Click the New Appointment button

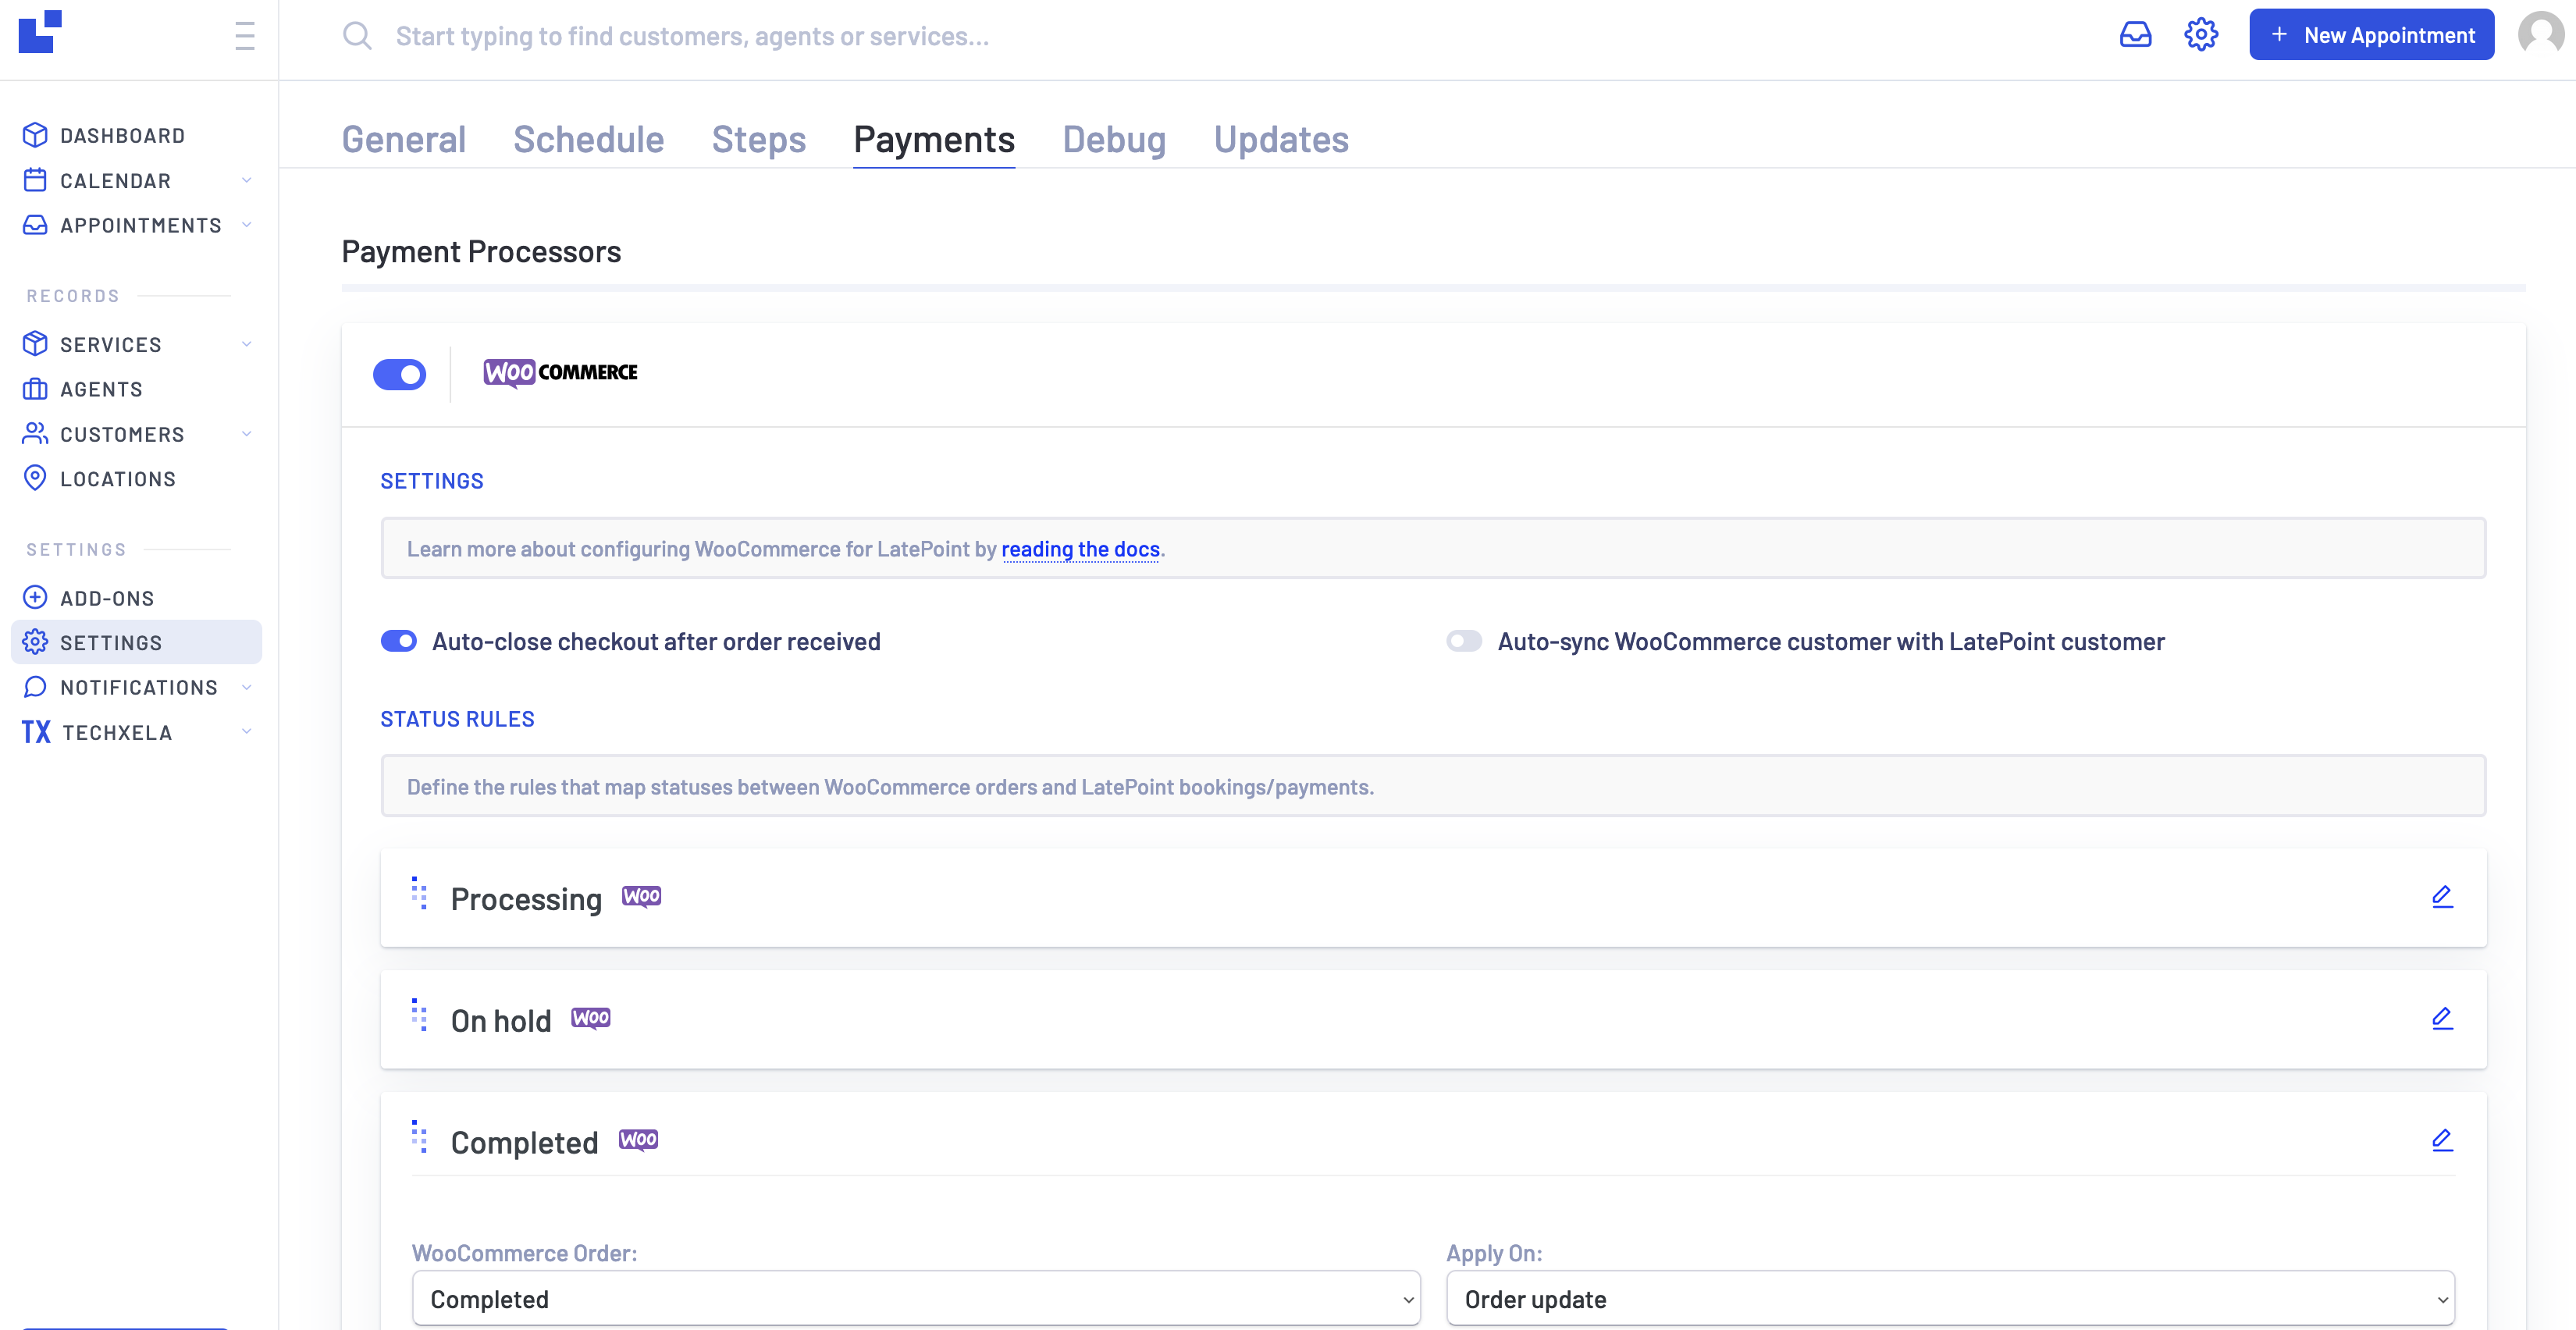click(2371, 35)
